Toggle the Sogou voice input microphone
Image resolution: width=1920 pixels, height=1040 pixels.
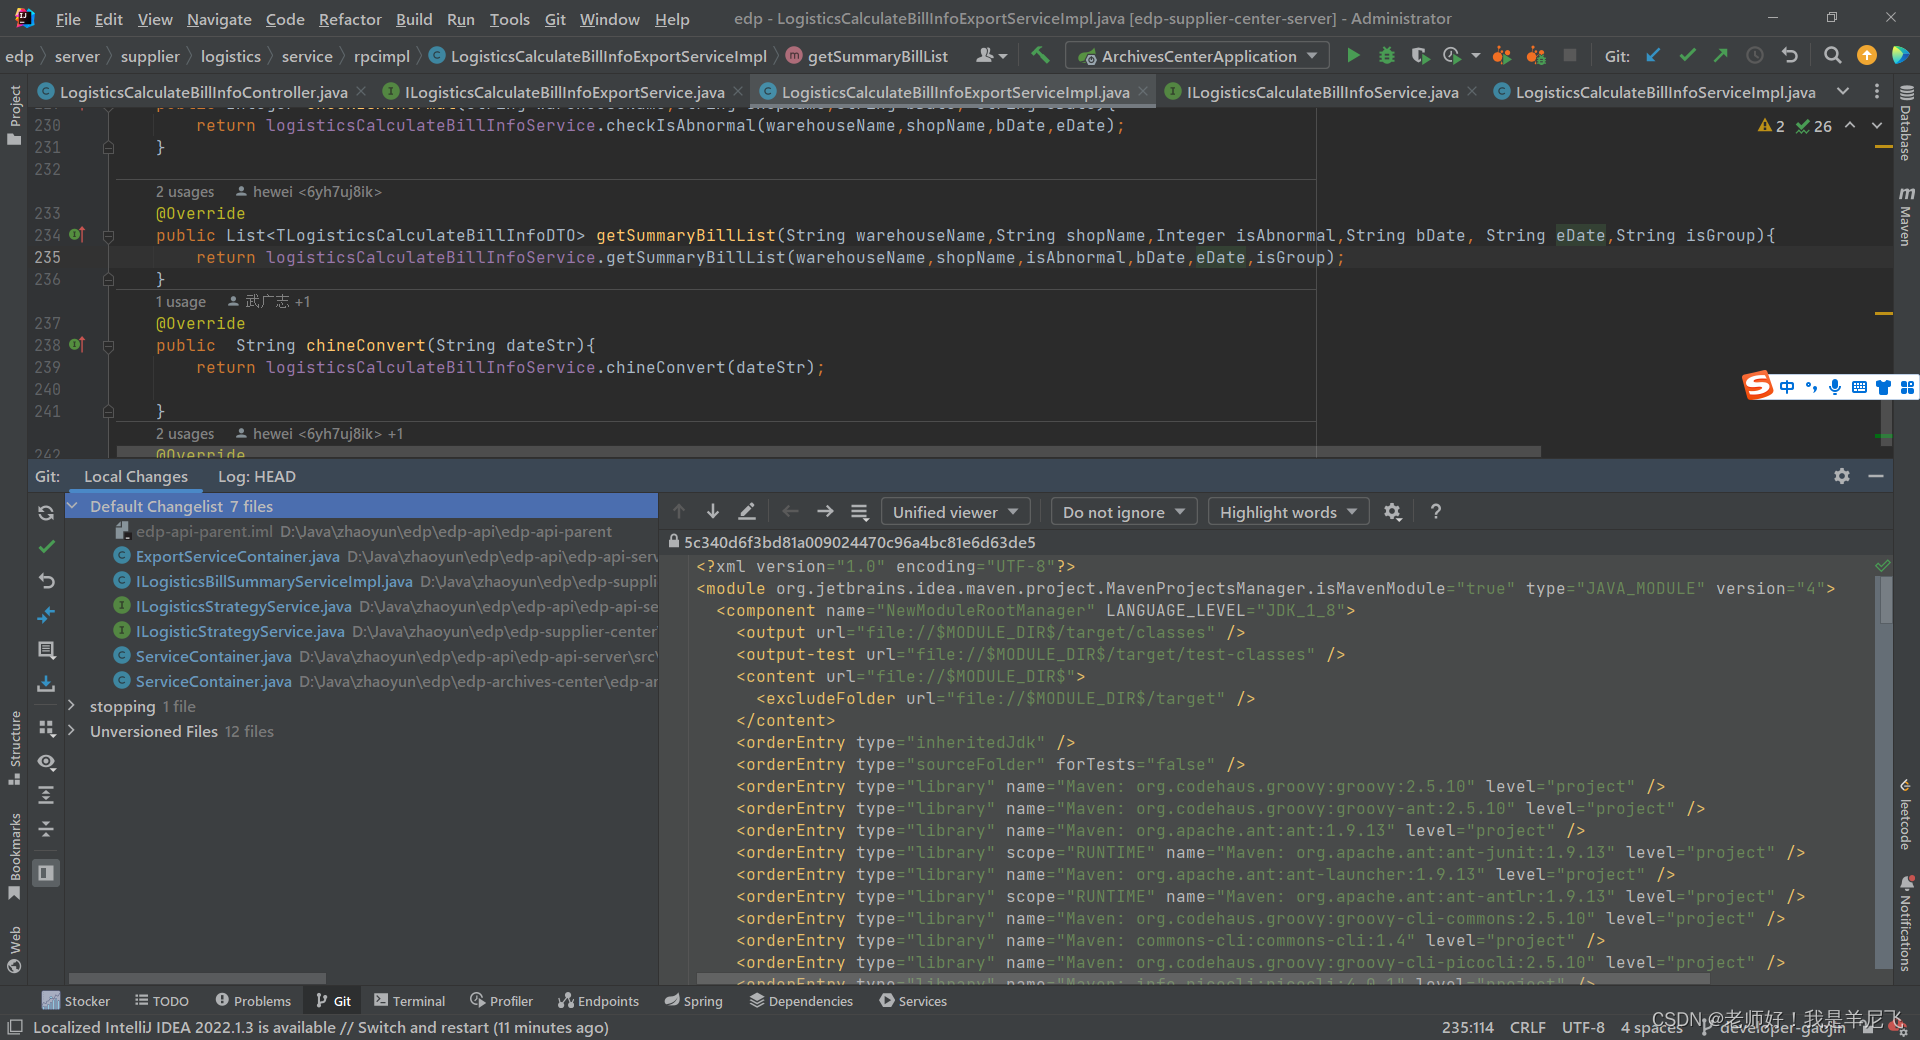1835,387
